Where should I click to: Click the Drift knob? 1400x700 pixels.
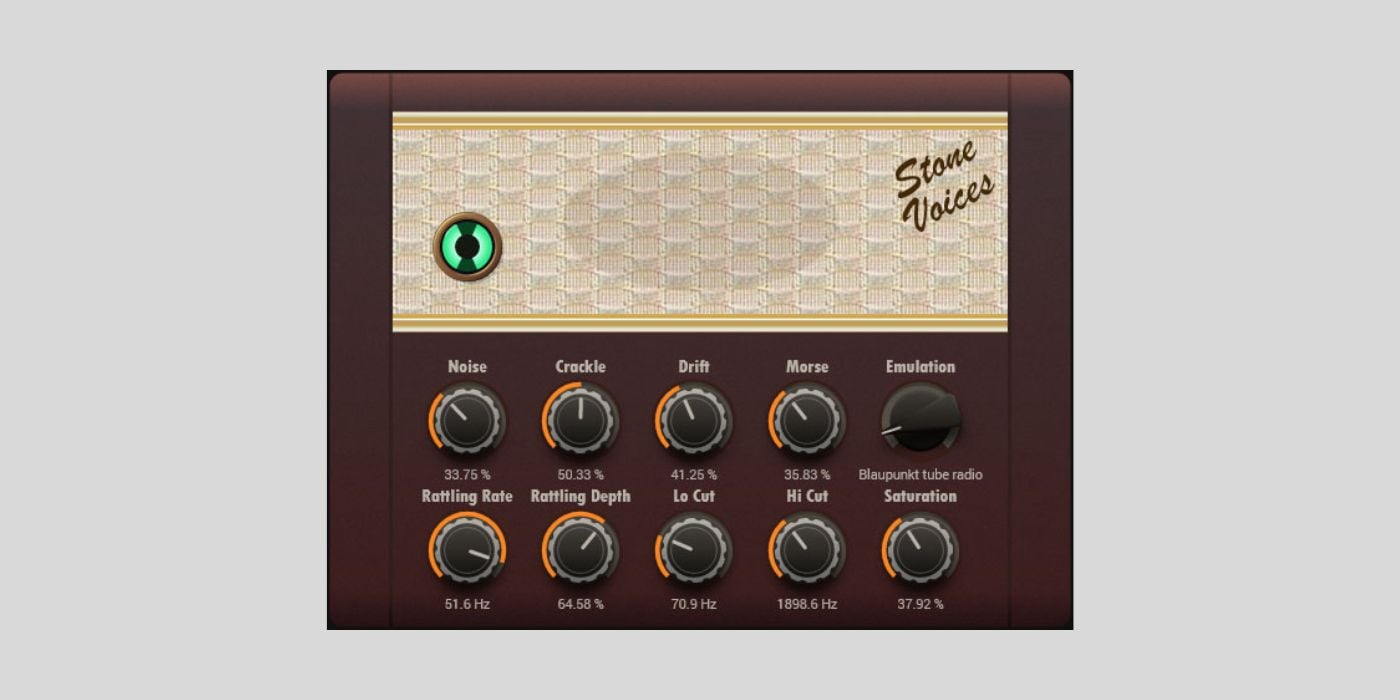[694, 422]
